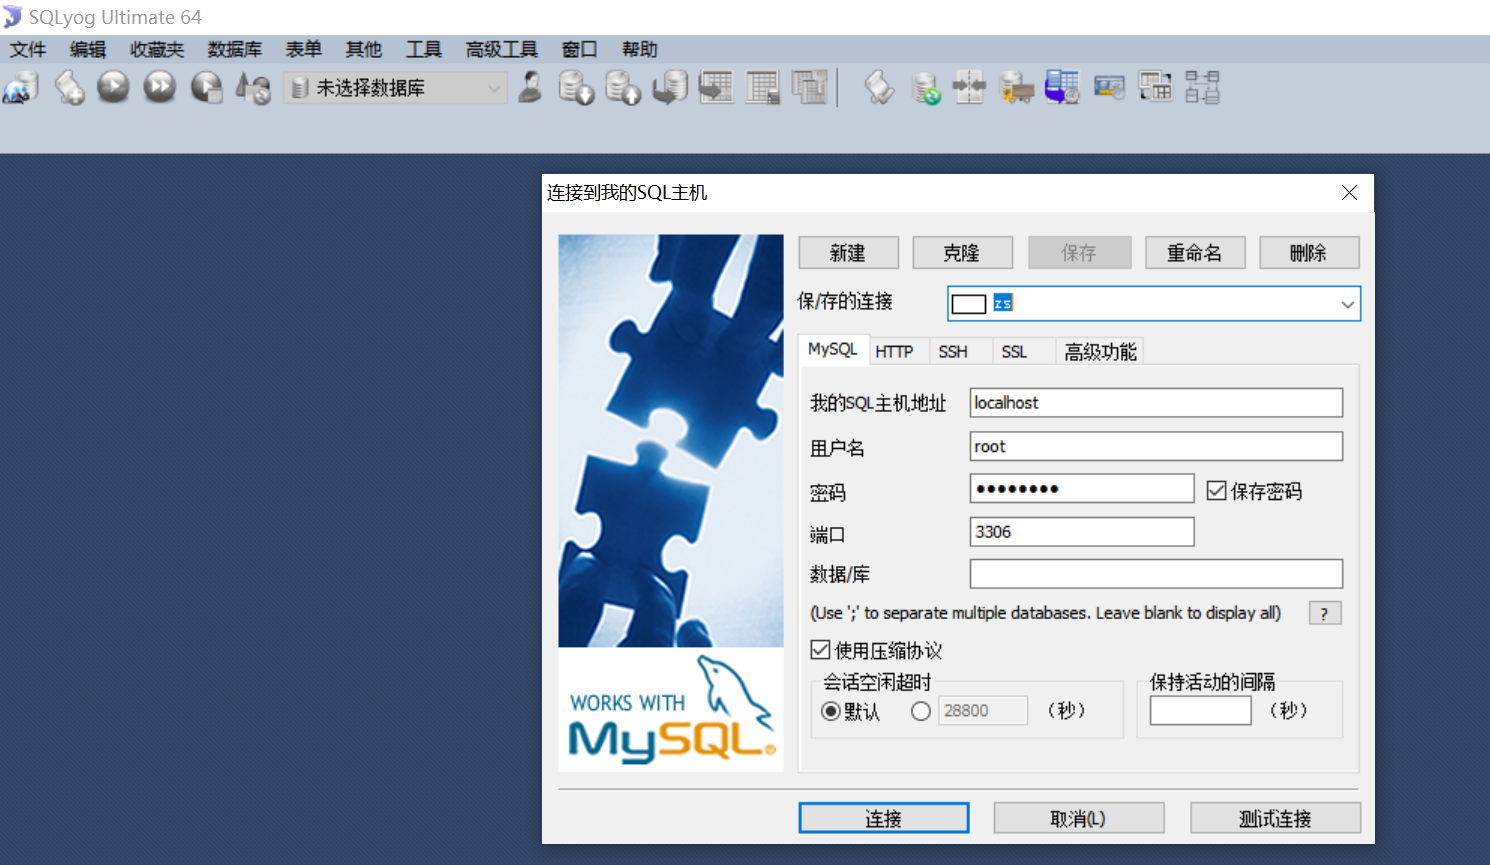Click the connection color box beside zs
This screenshot has height=865, width=1490.
968,304
